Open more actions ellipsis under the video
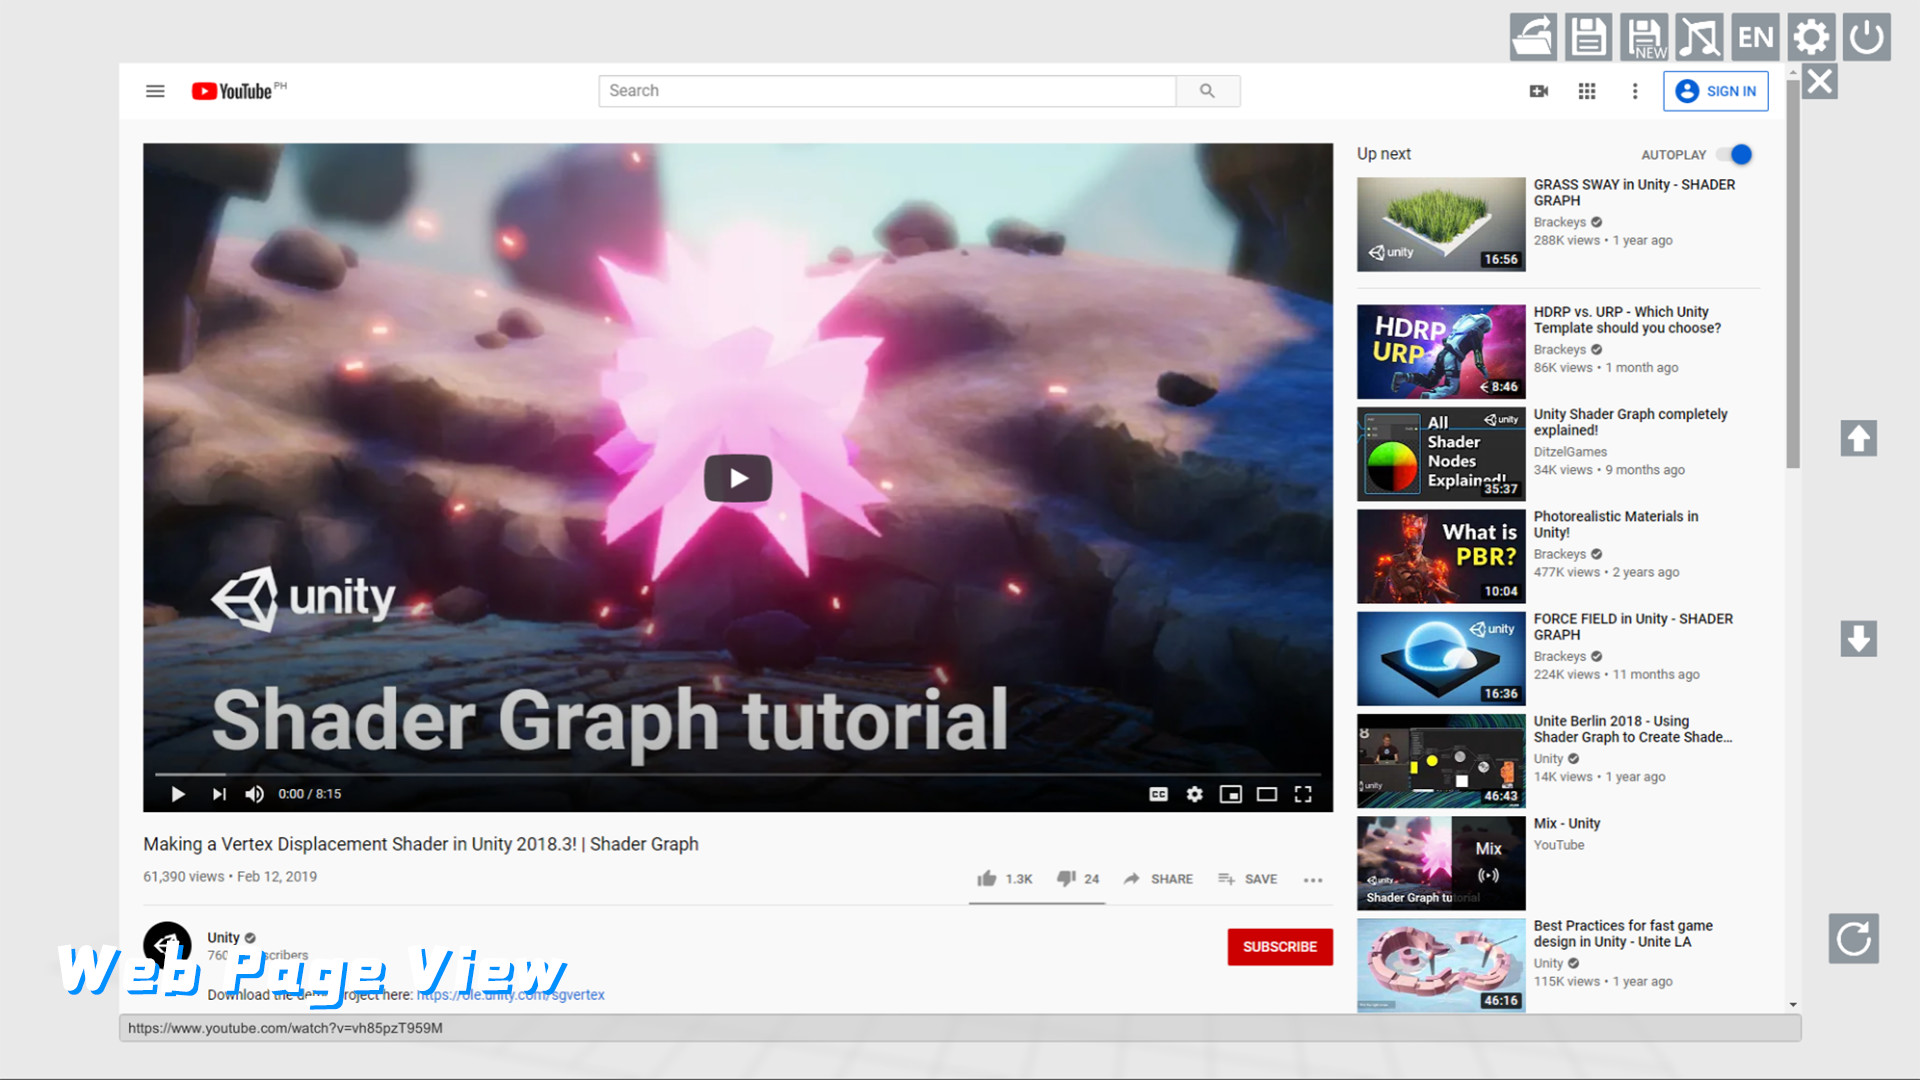Screen dimensions: 1920x1080 pos(1313,879)
